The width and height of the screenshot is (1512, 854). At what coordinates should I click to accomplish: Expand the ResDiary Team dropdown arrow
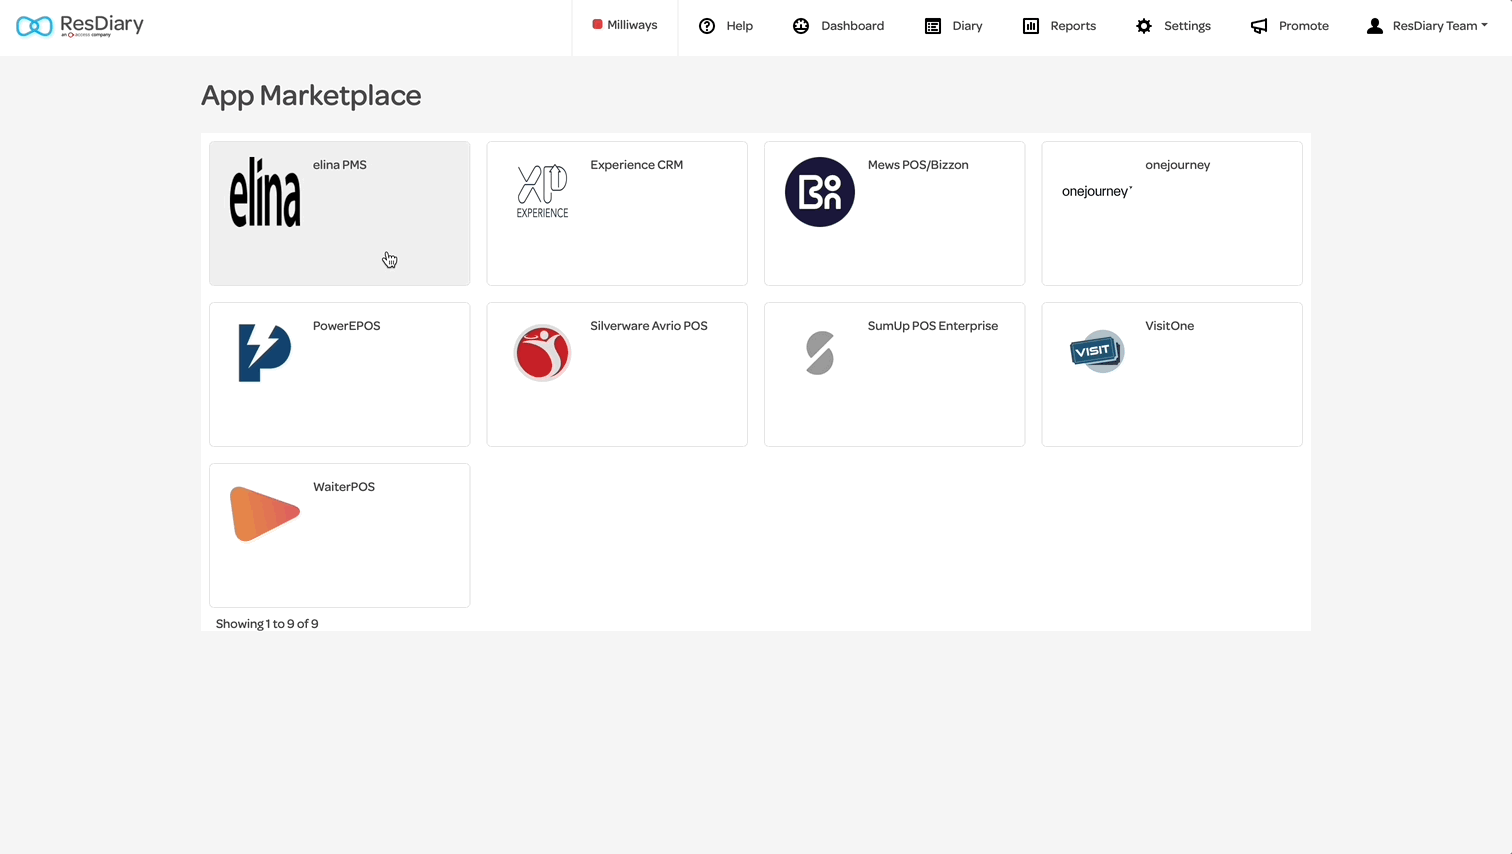point(1484,26)
